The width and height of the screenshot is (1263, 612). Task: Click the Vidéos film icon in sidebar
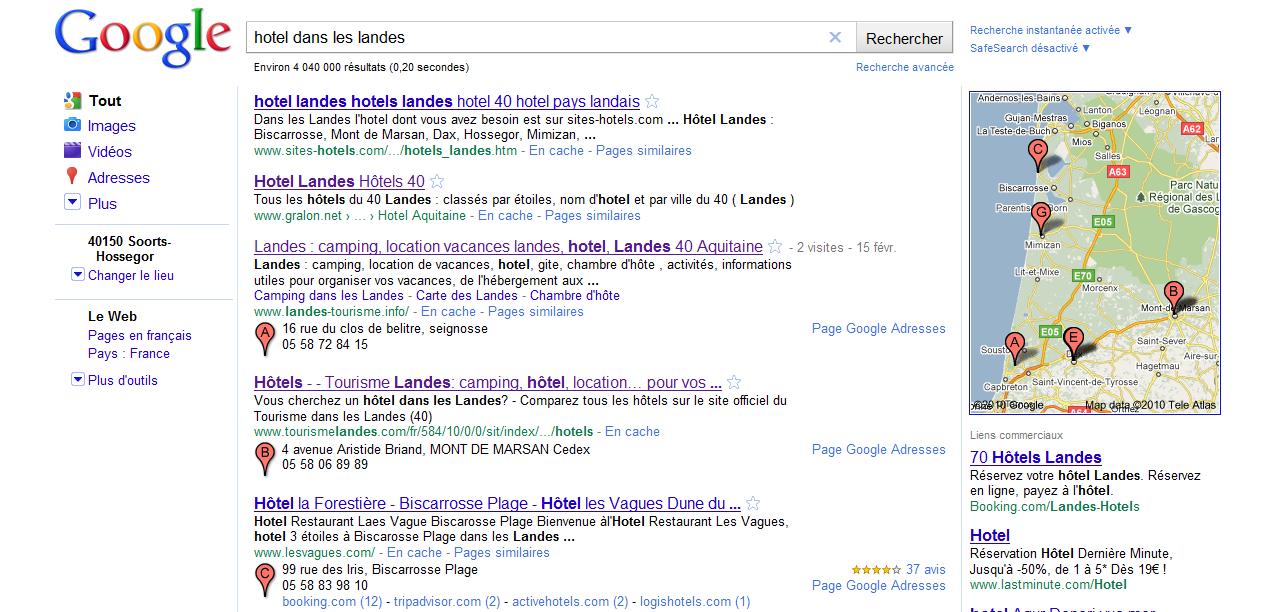pos(72,152)
